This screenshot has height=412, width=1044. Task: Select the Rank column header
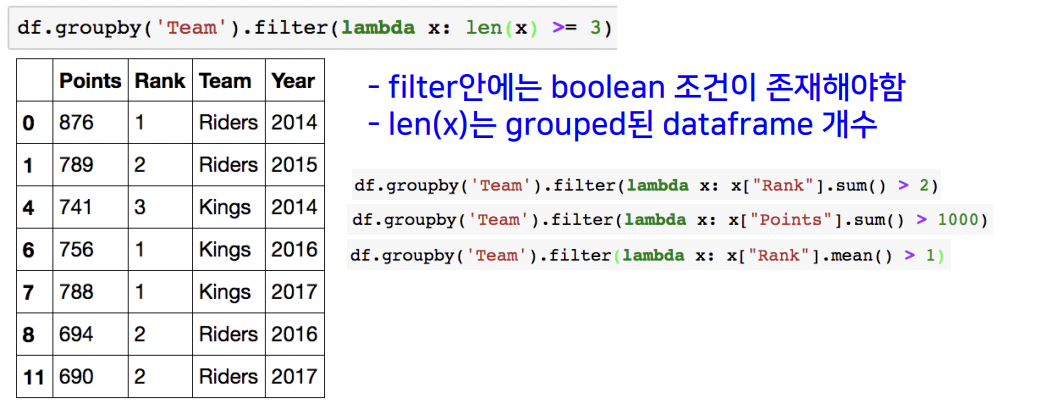(159, 81)
